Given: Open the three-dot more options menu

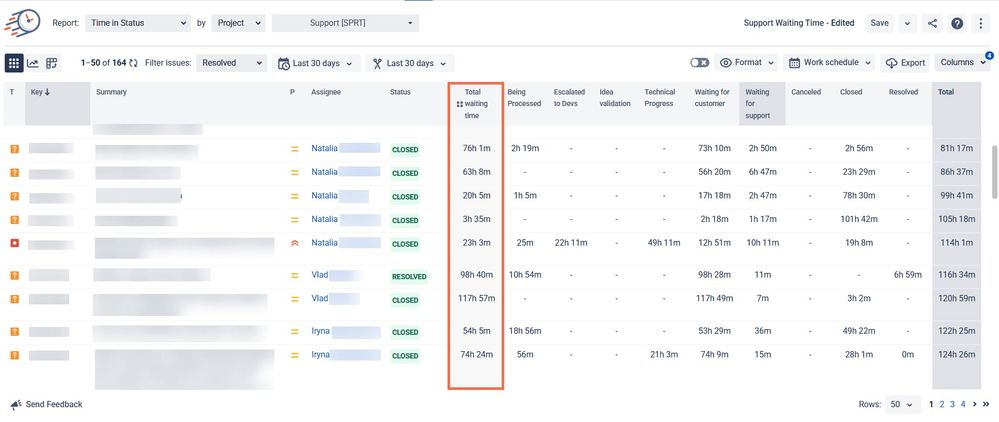Looking at the screenshot, I should (981, 24).
